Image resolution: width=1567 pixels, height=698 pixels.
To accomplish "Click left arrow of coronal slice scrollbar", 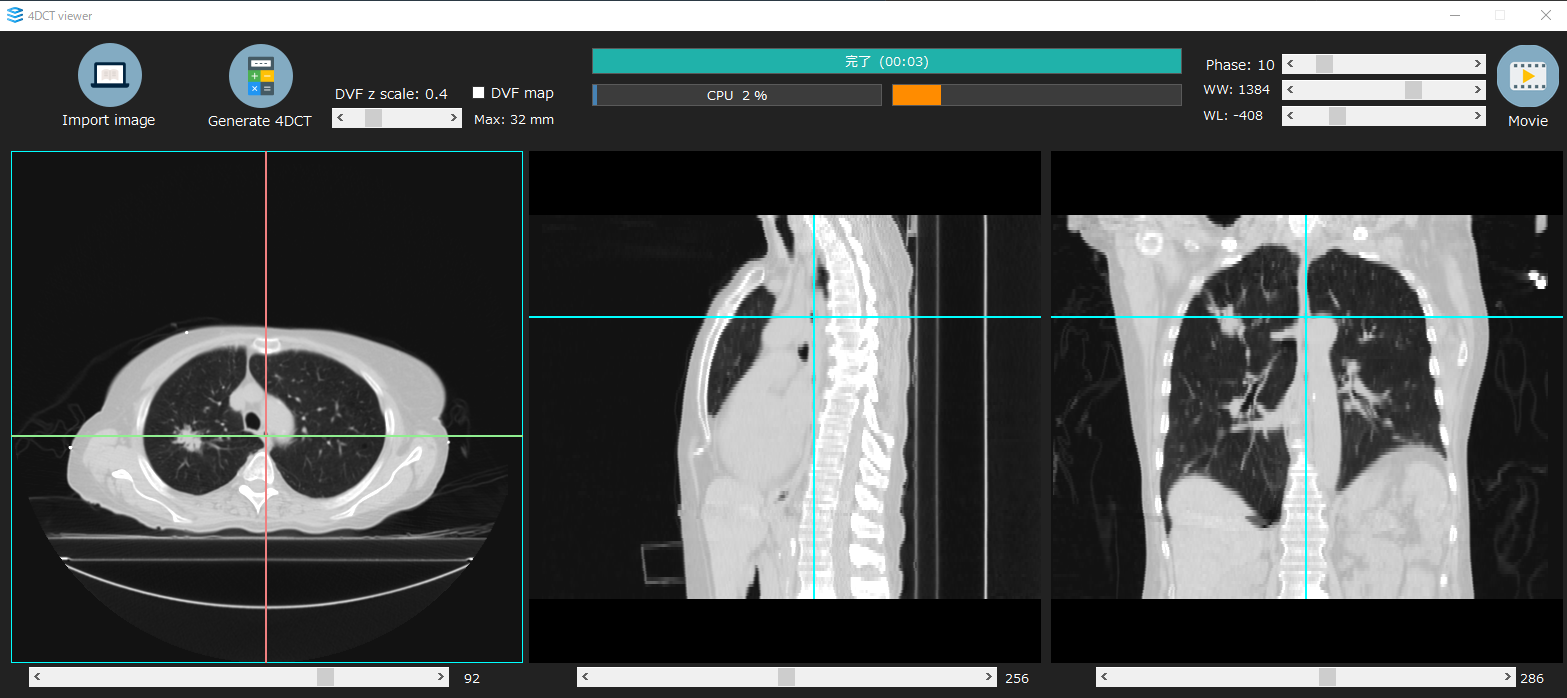I will click(1104, 677).
